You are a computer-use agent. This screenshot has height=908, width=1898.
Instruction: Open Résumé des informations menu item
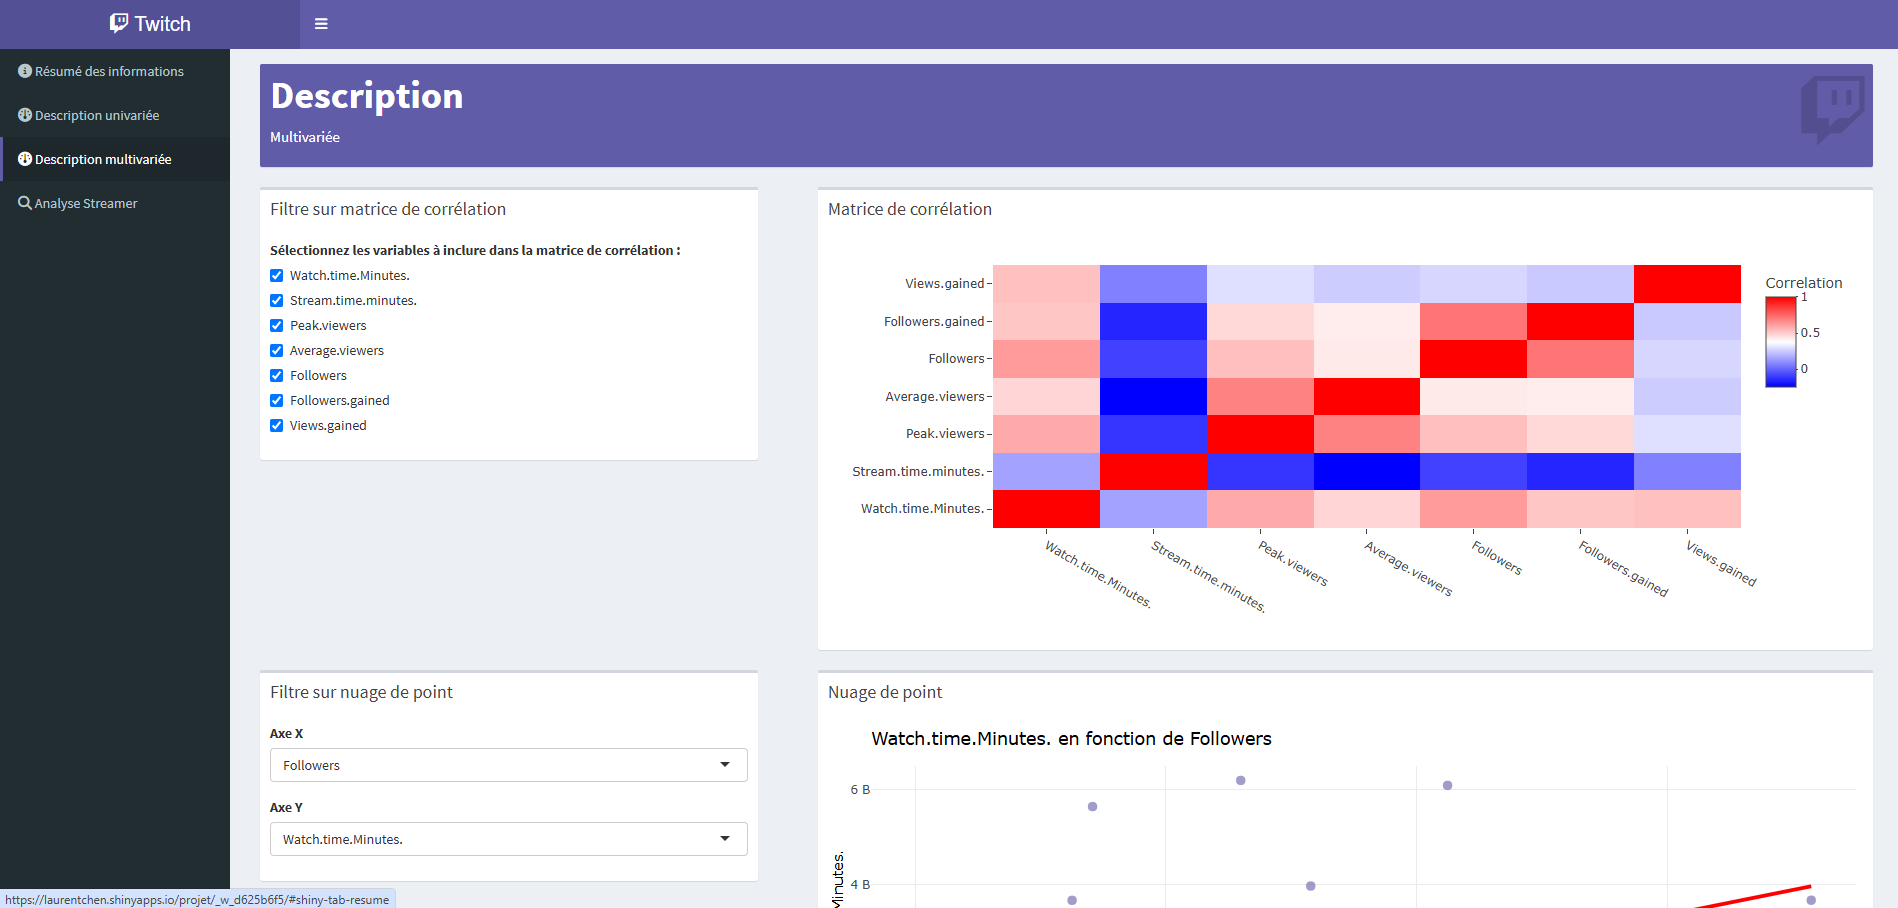click(109, 71)
